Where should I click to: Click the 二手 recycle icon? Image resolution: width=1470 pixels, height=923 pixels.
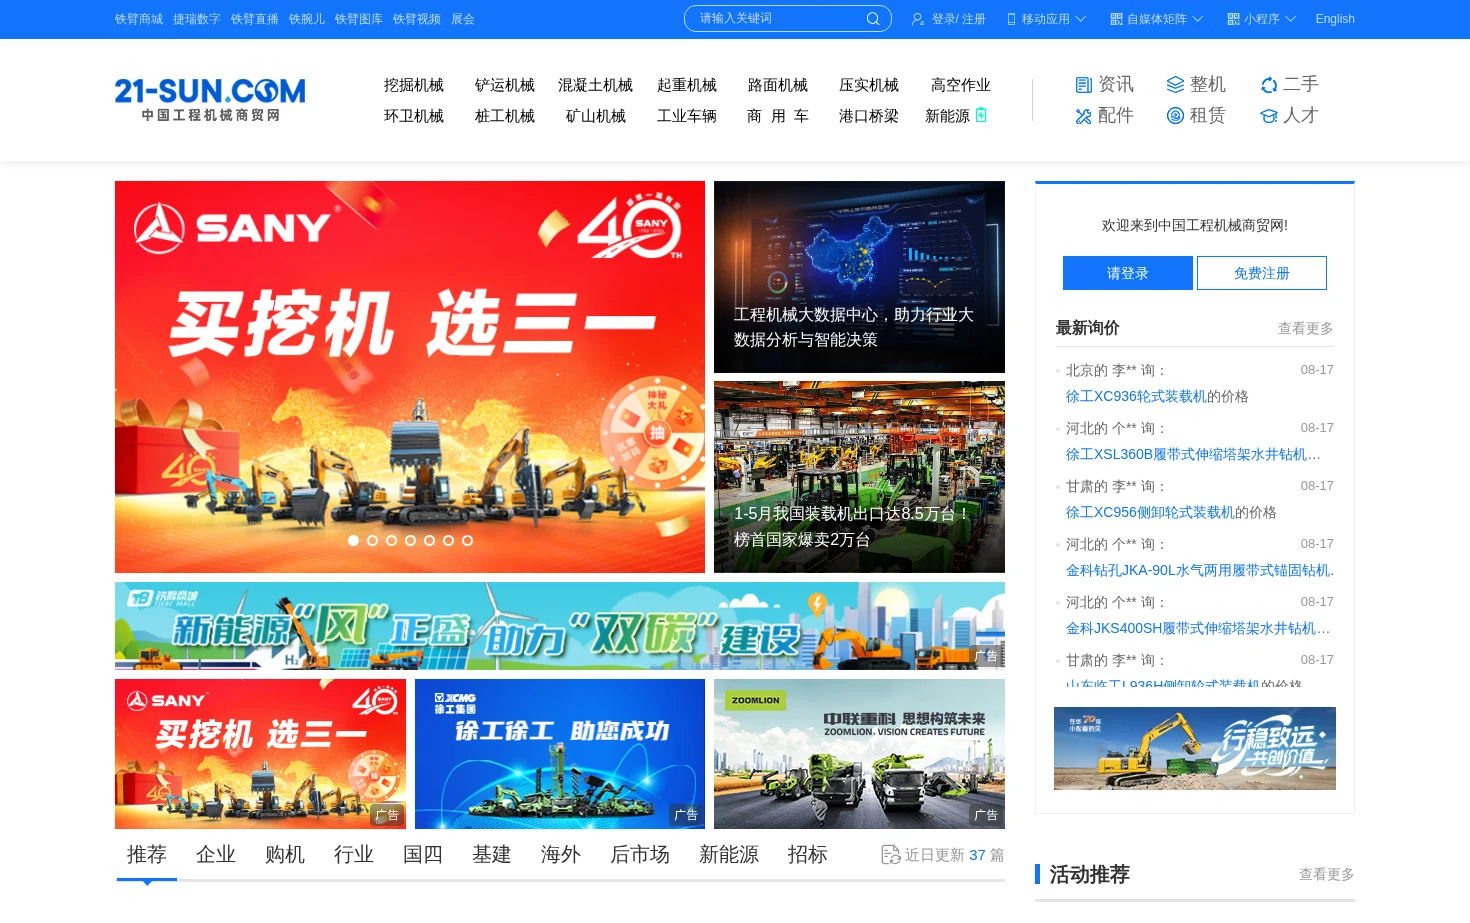[x=1269, y=85]
